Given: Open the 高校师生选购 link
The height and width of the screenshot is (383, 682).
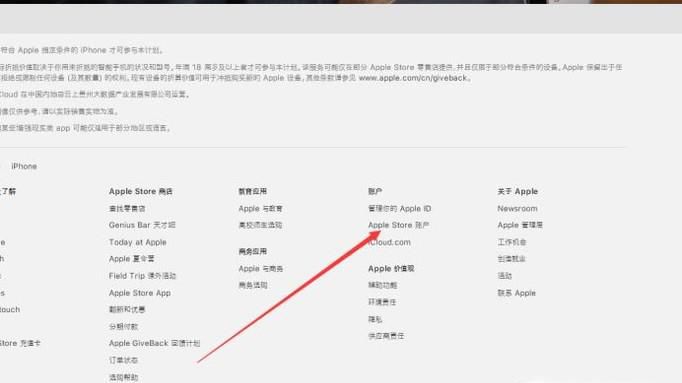Looking at the screenshot, I should pos(260,225).
